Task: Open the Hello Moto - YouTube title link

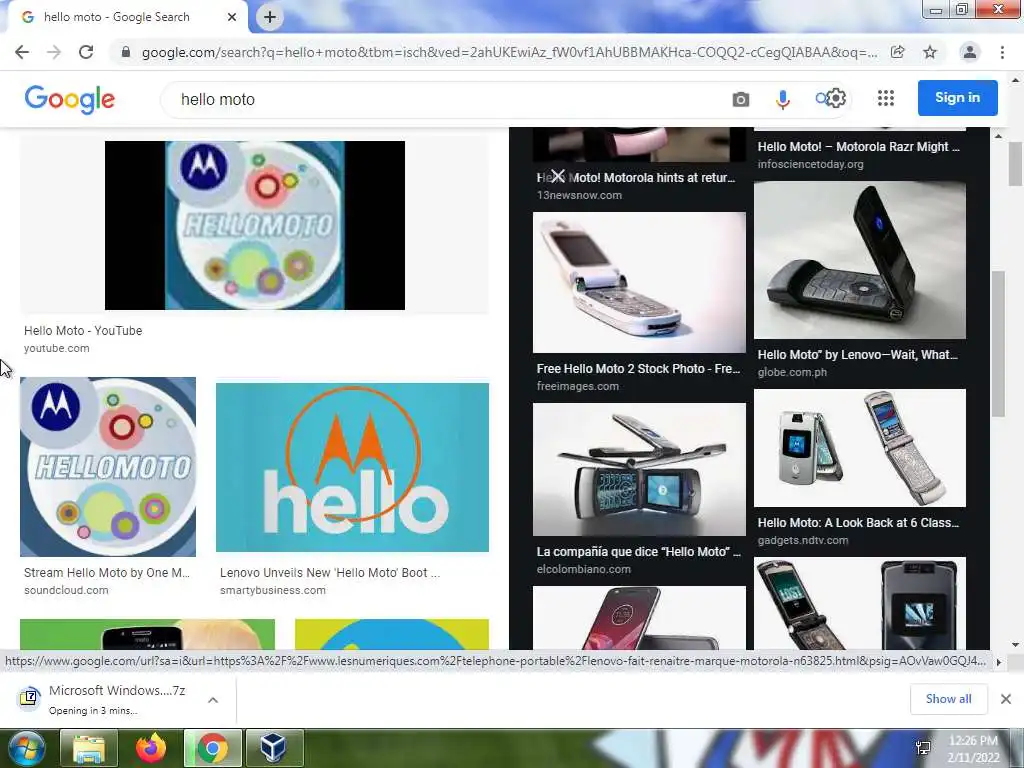Action: point(83,330)
